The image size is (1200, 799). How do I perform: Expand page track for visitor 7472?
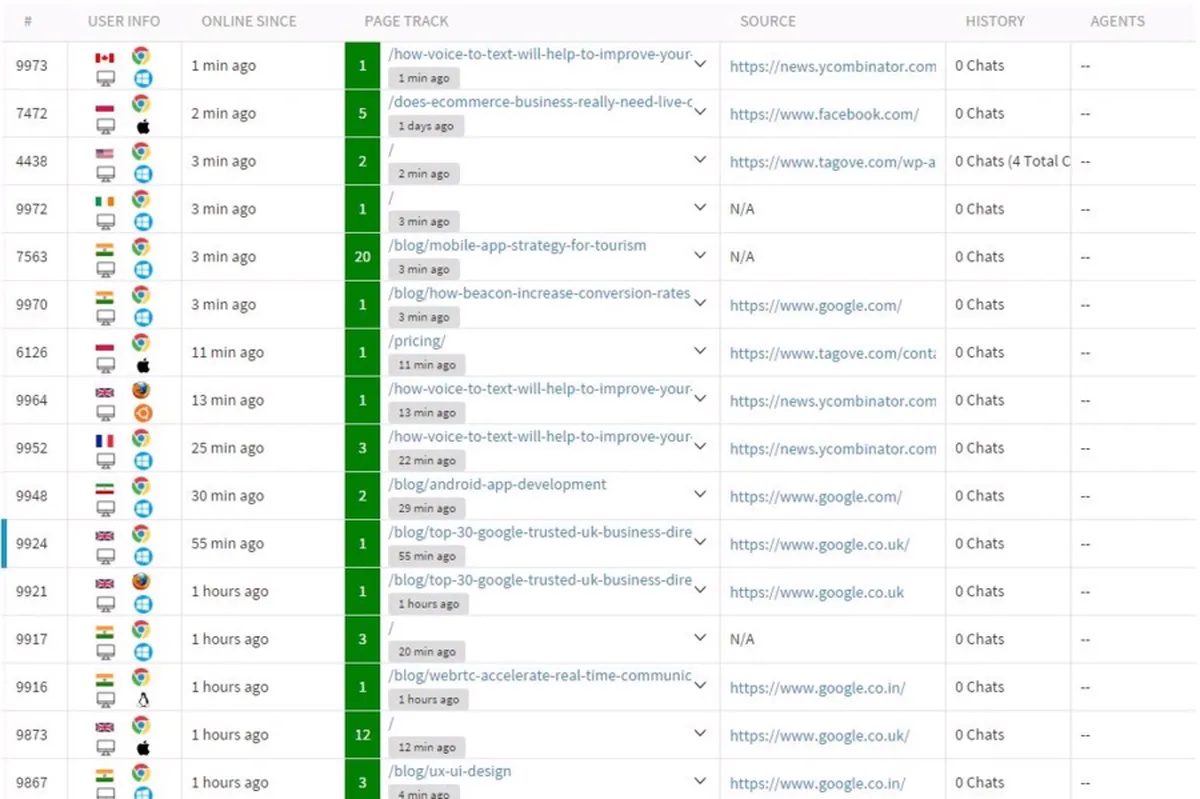(x=700, y=112)
